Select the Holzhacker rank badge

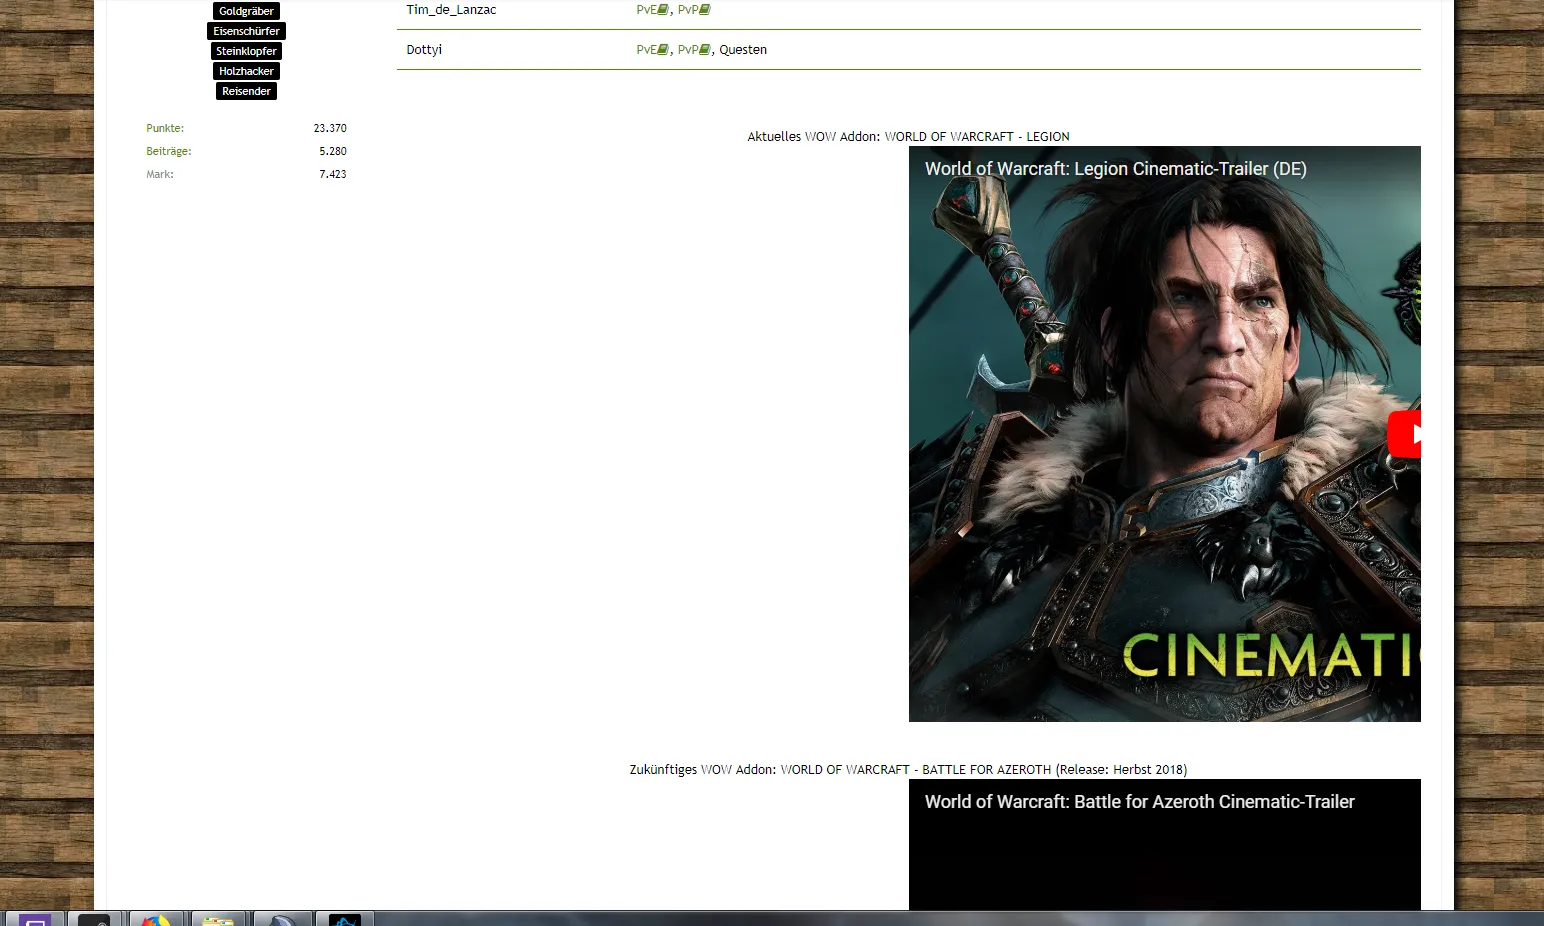246,71
